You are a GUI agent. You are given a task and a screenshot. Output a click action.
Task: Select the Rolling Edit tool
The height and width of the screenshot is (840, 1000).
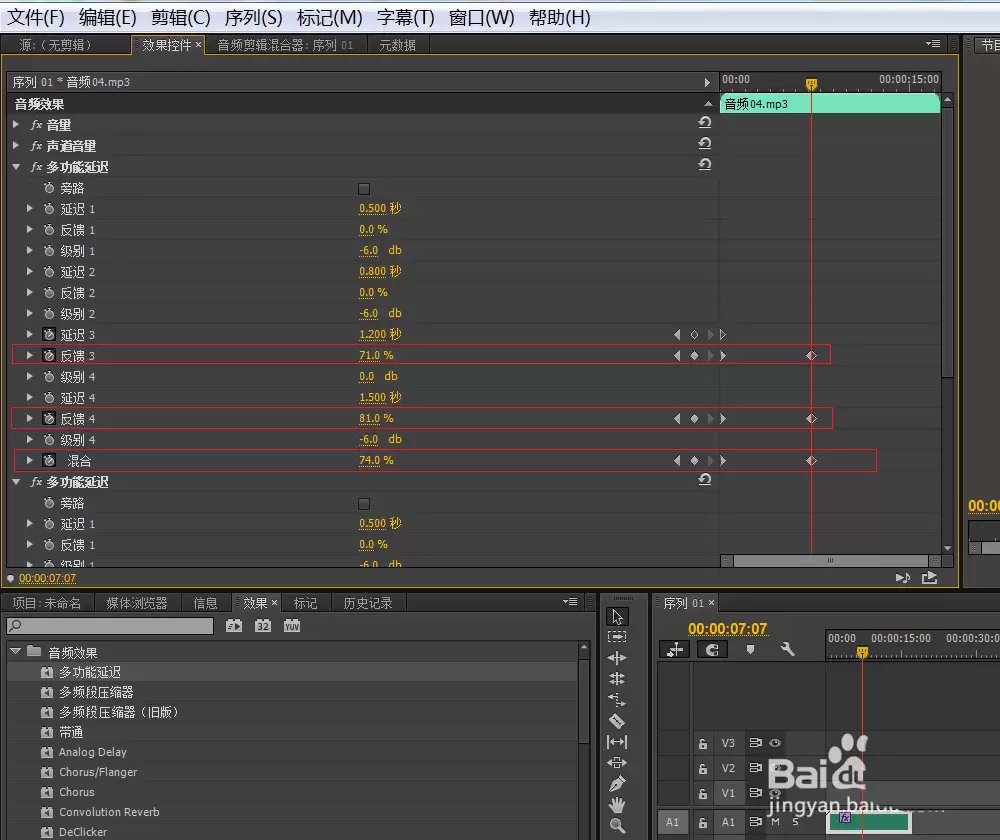[x=617, y=679]
